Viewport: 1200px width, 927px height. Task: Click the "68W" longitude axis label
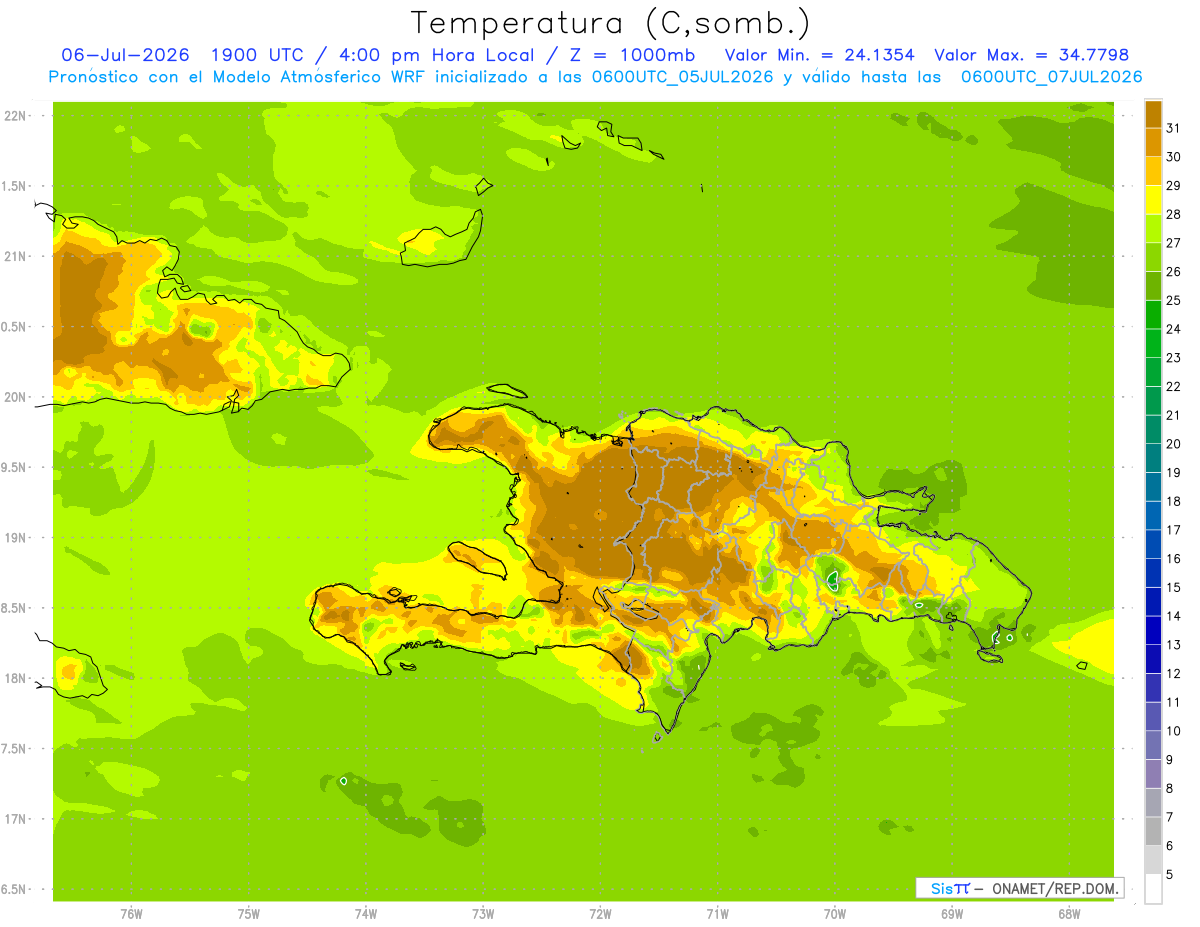click(x=1069, y=913)
